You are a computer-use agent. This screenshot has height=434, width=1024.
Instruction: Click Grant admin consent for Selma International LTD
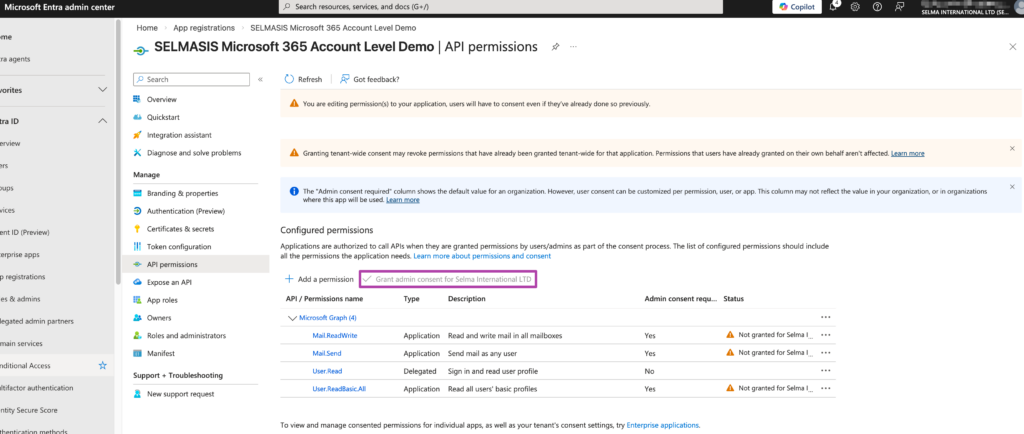(448, 279)
